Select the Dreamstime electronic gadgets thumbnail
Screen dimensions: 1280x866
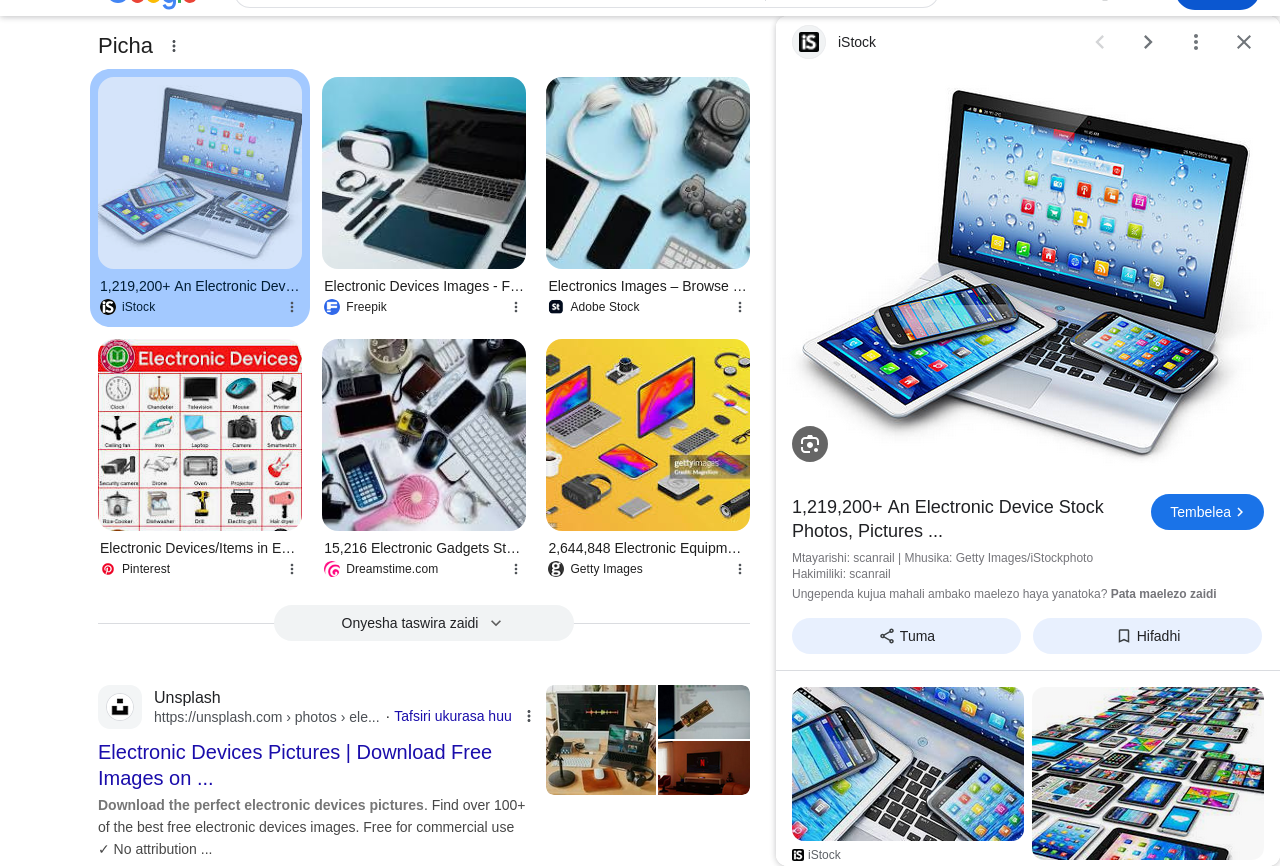click(x=424, y=435)
